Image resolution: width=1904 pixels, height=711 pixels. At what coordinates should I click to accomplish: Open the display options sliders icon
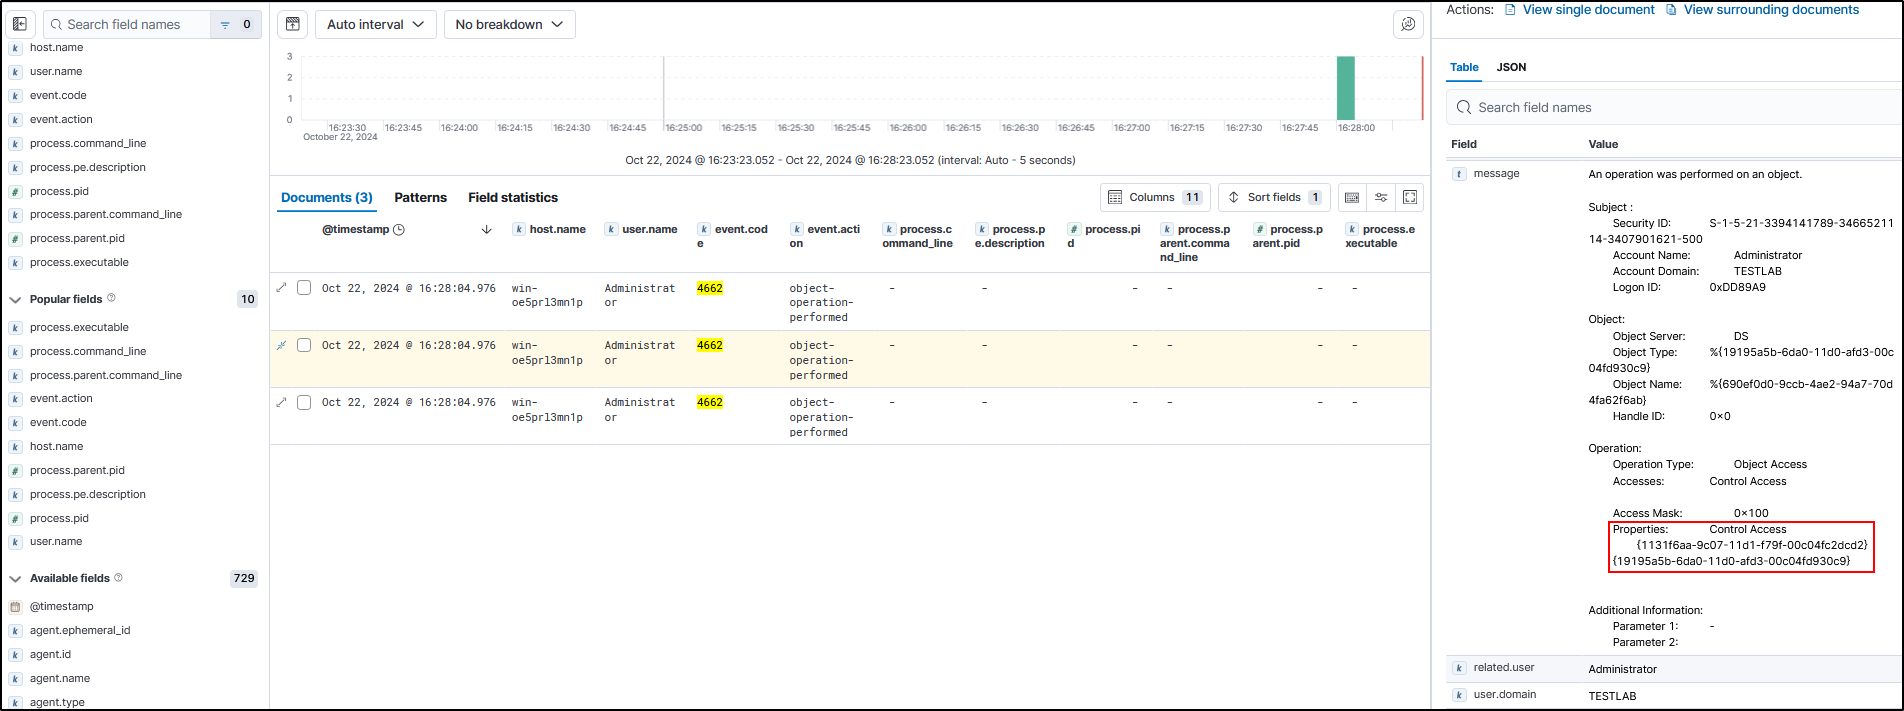[1381, 197]
